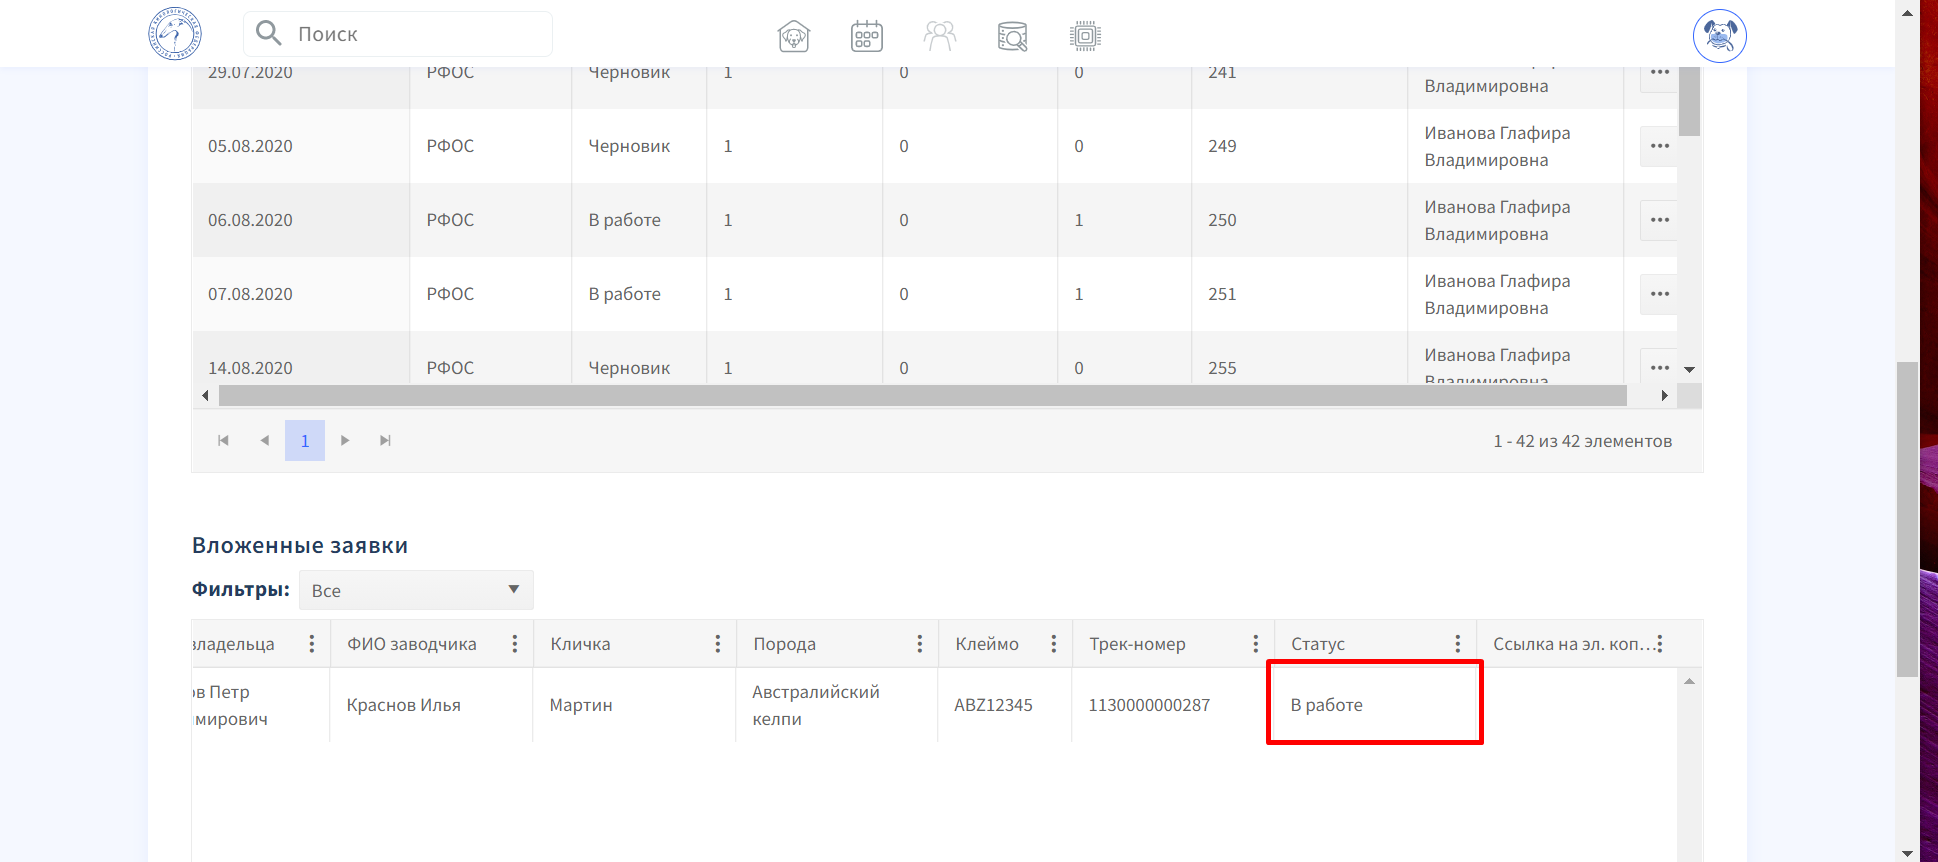The width and height of the screenshot is (1938, 862).
Task: Open the calendar icon in top navigation
Action: coord(866,36)
